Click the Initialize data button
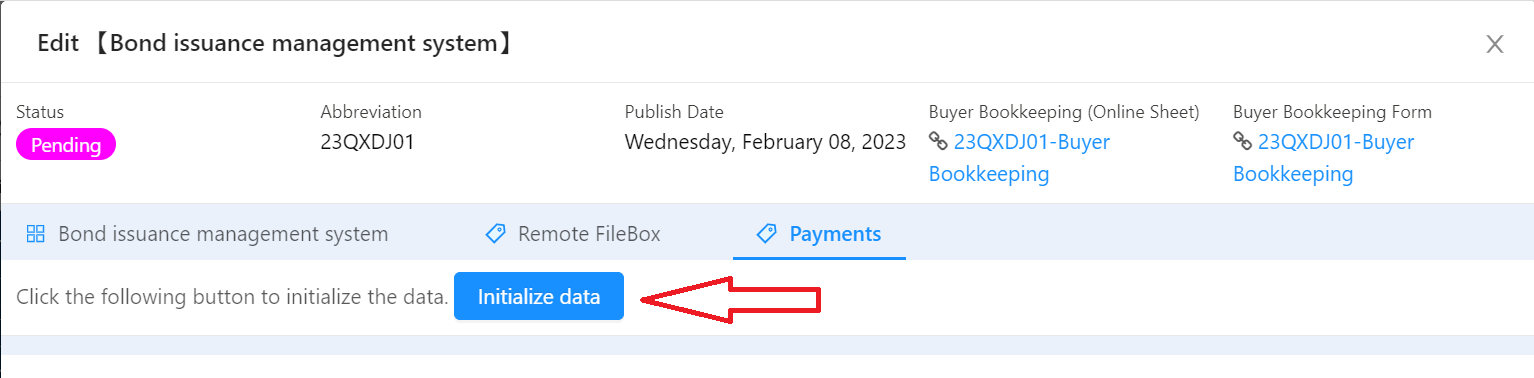1534x378 pixels. pos(539,296)
